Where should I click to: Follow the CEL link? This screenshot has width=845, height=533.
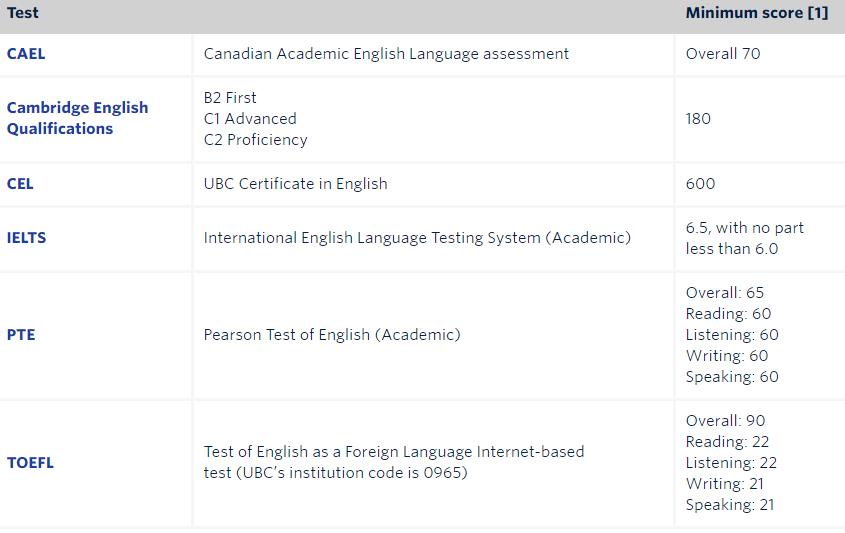pyautogui.click(x=20, y=184)
